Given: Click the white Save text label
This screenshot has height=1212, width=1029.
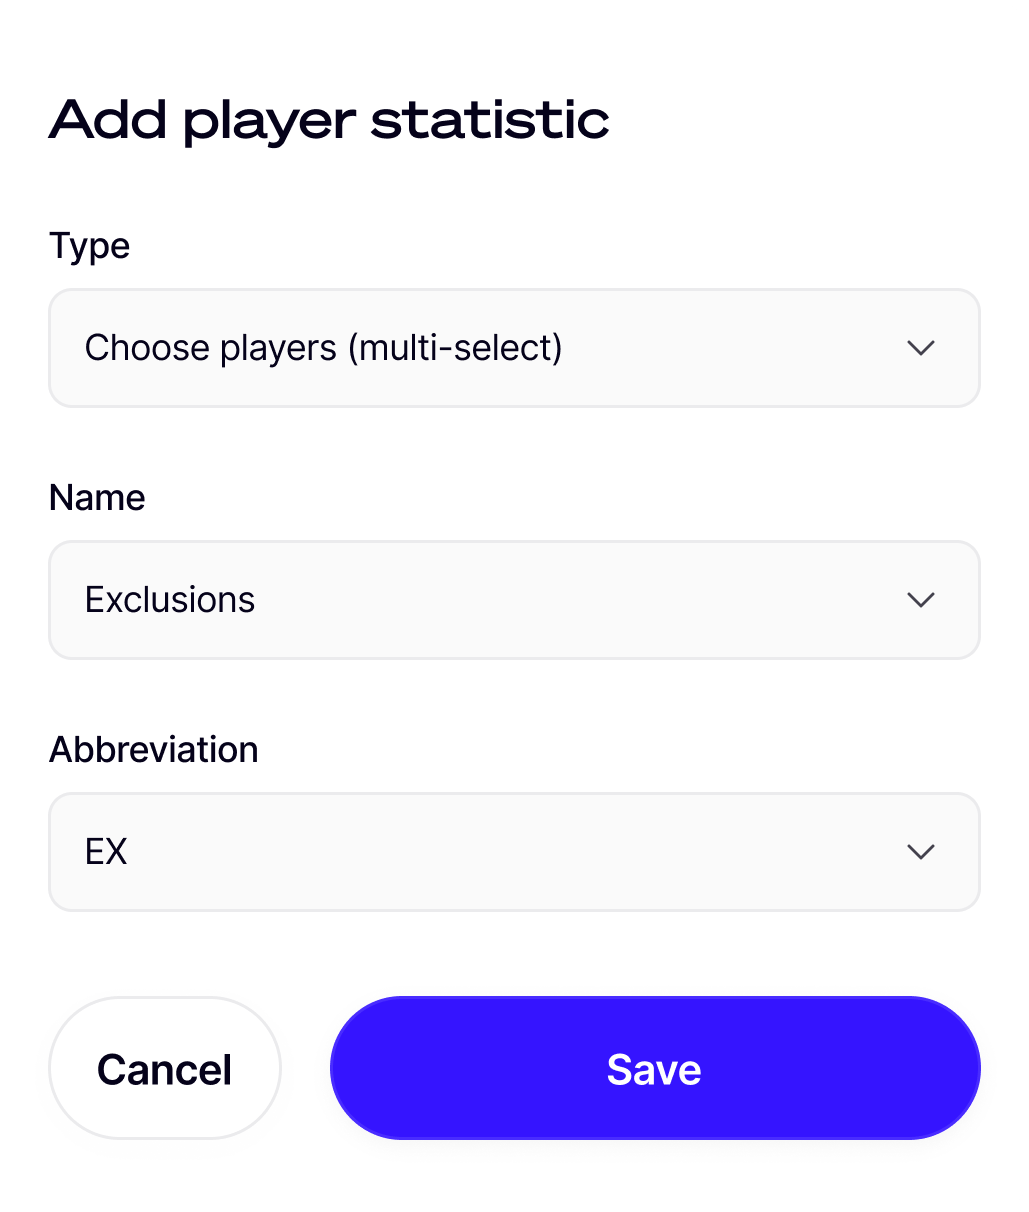Looking at the screenshot, I should (654, 1070).
